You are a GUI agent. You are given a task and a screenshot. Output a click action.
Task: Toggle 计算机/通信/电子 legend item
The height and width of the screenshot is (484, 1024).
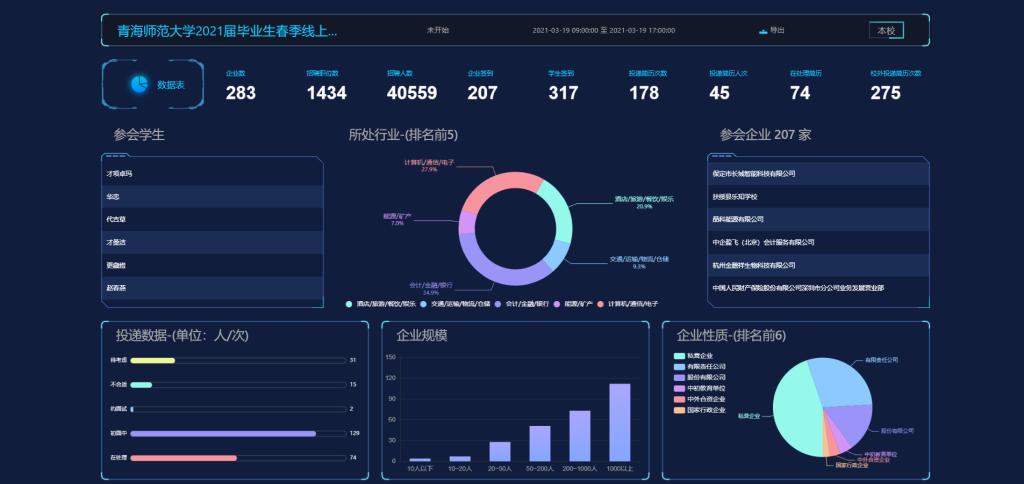pos(601,303)
